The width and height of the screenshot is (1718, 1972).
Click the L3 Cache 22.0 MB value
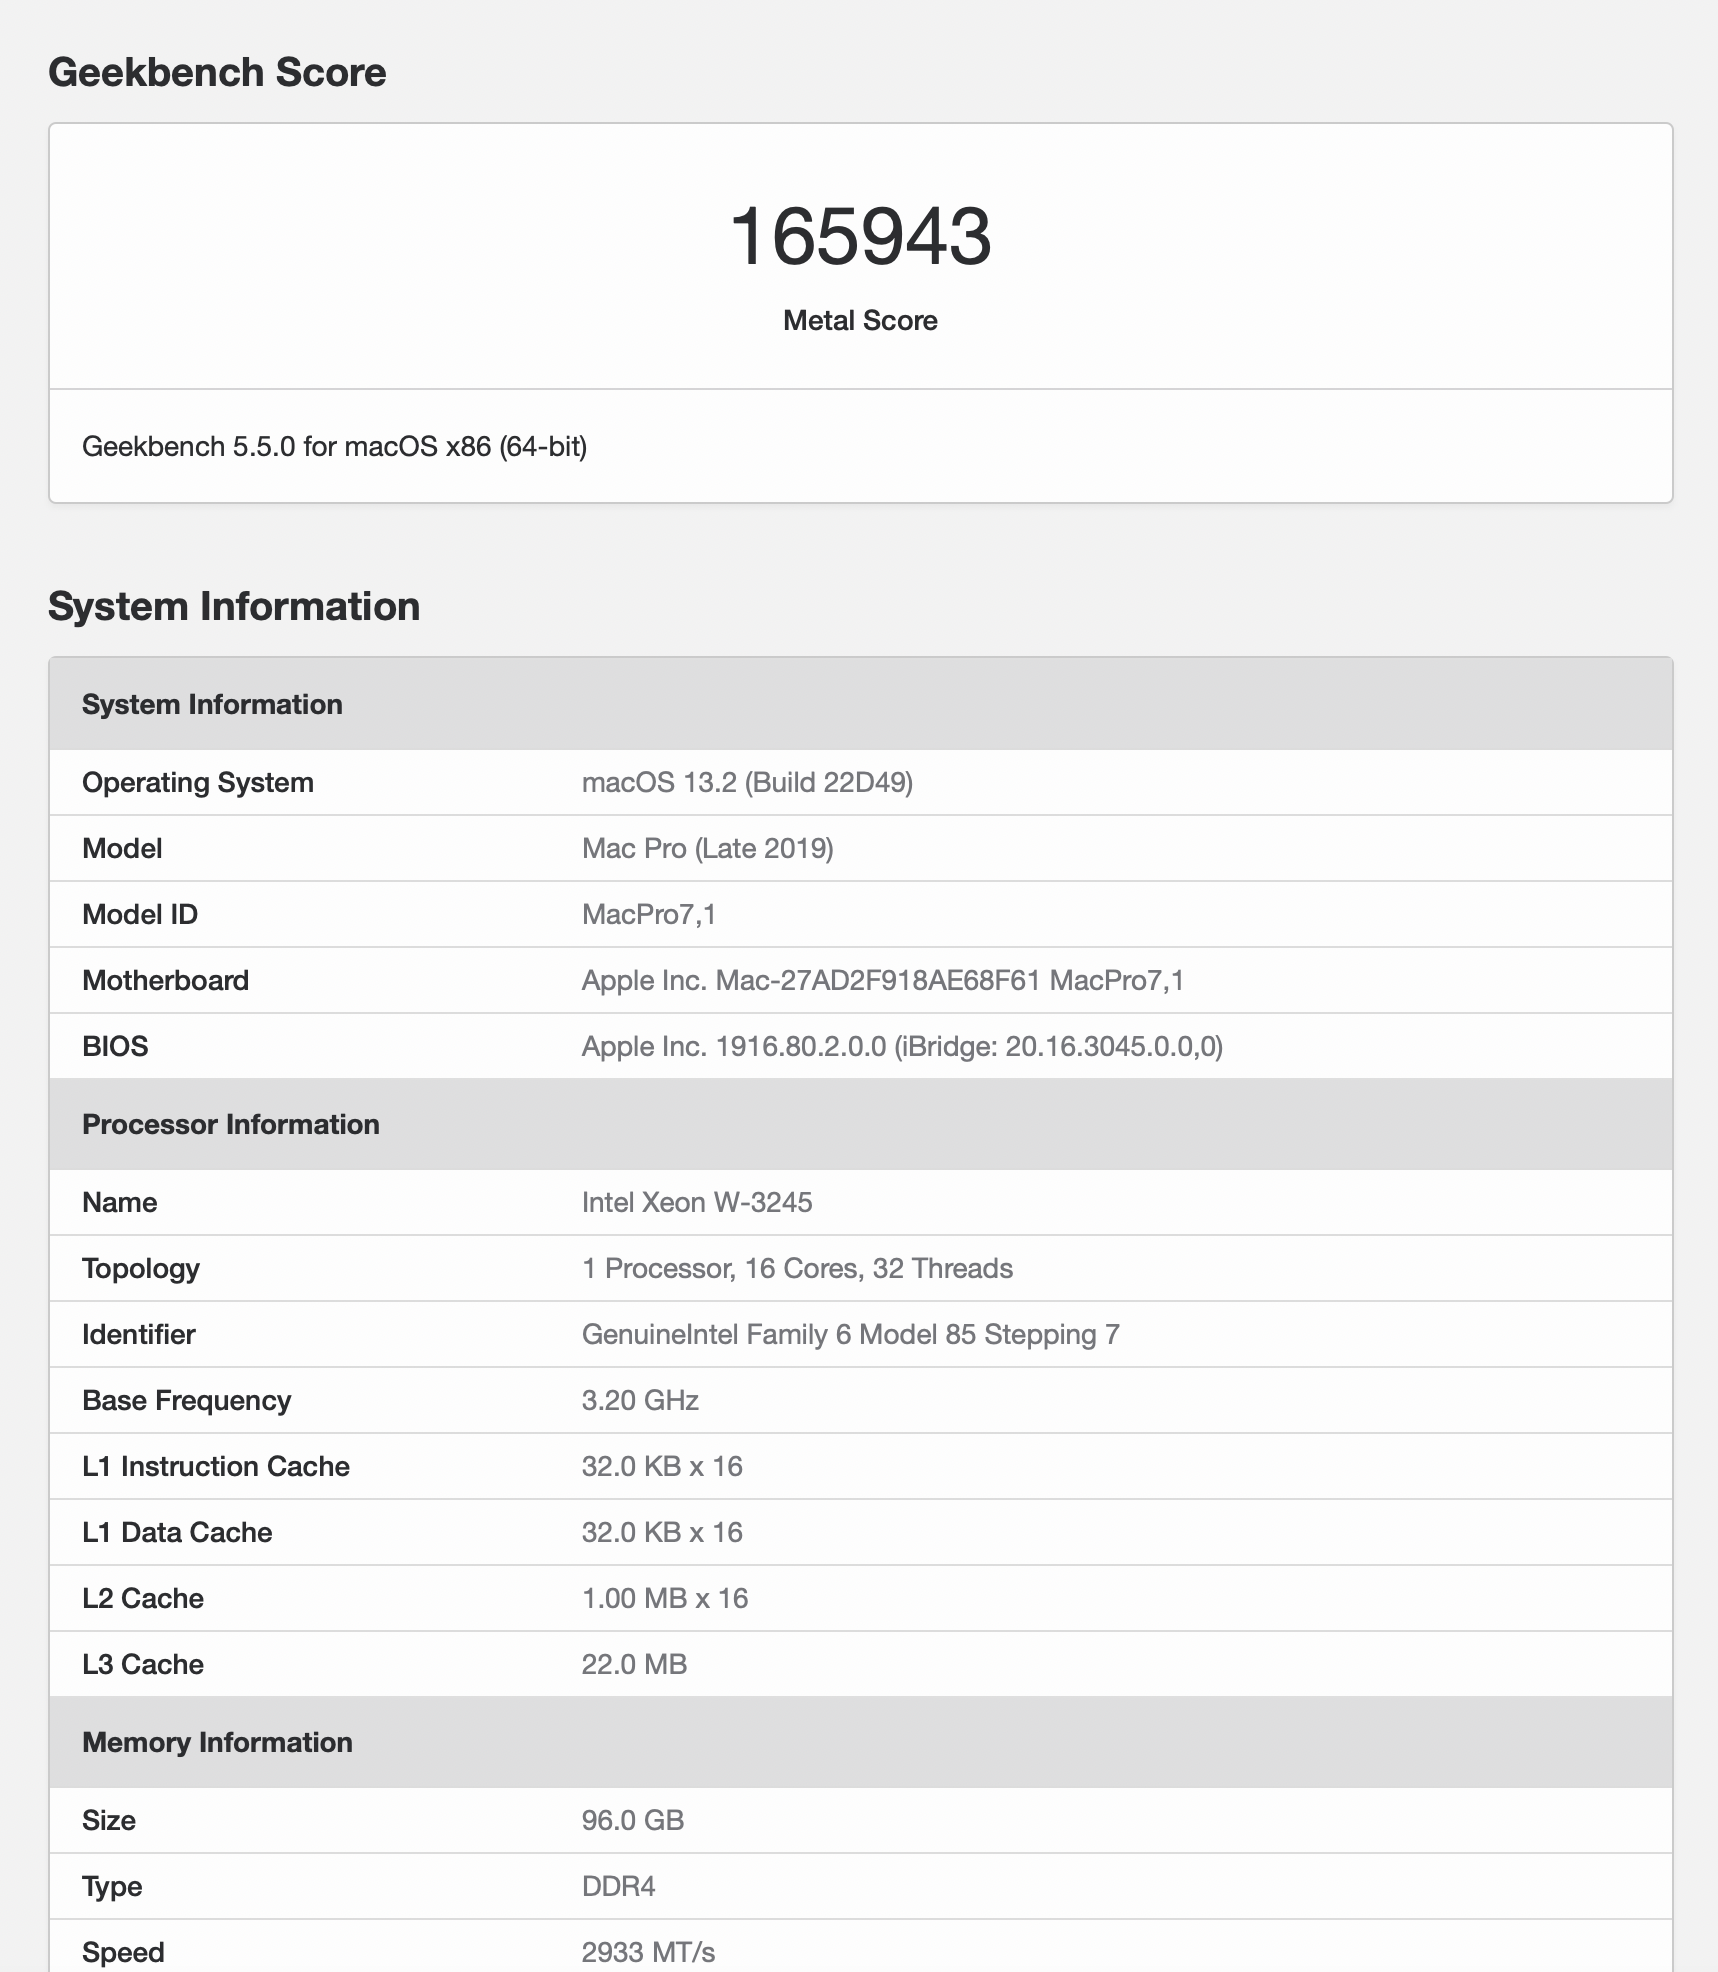tap(634, 1664)
